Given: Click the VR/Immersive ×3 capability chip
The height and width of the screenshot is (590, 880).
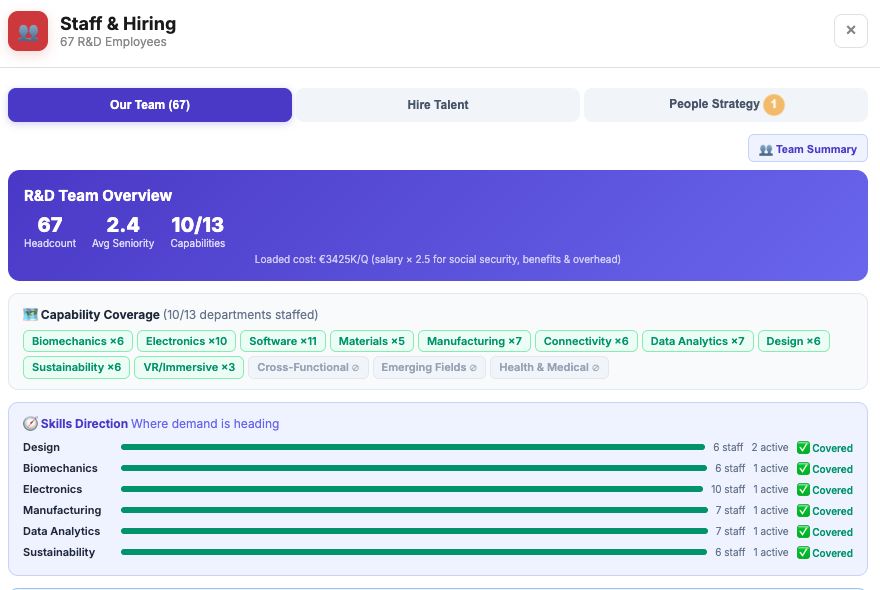Looking at the screenshot, I should (x=188, y=368).
